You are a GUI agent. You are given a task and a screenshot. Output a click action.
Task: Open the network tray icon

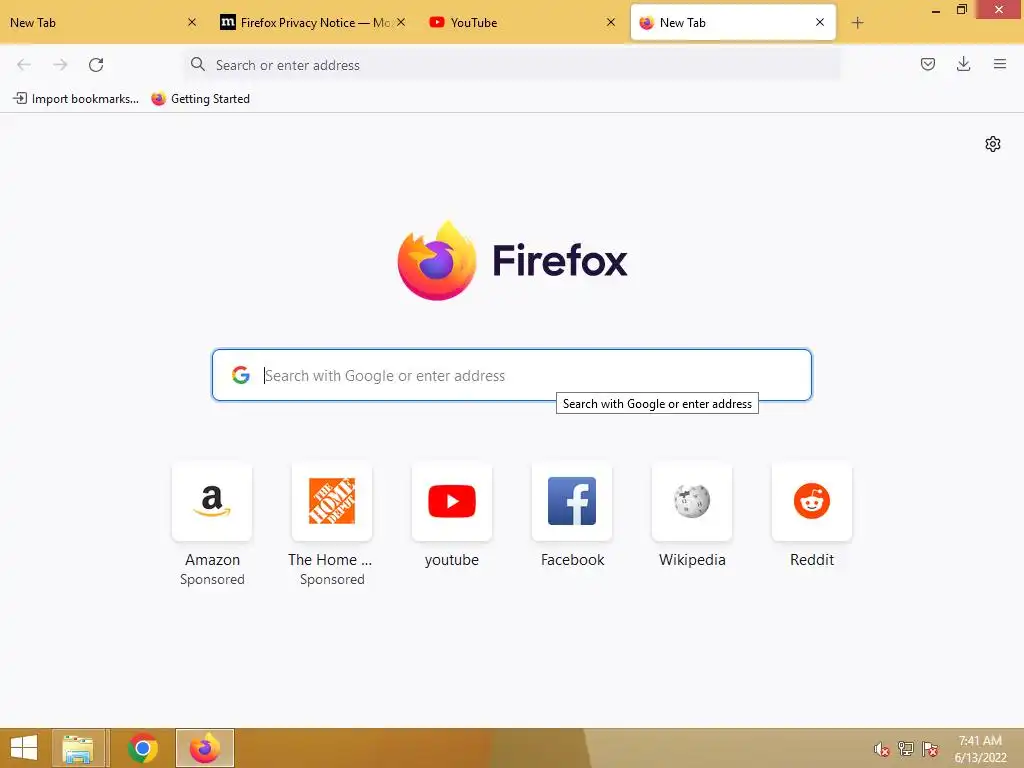[906, 749]
